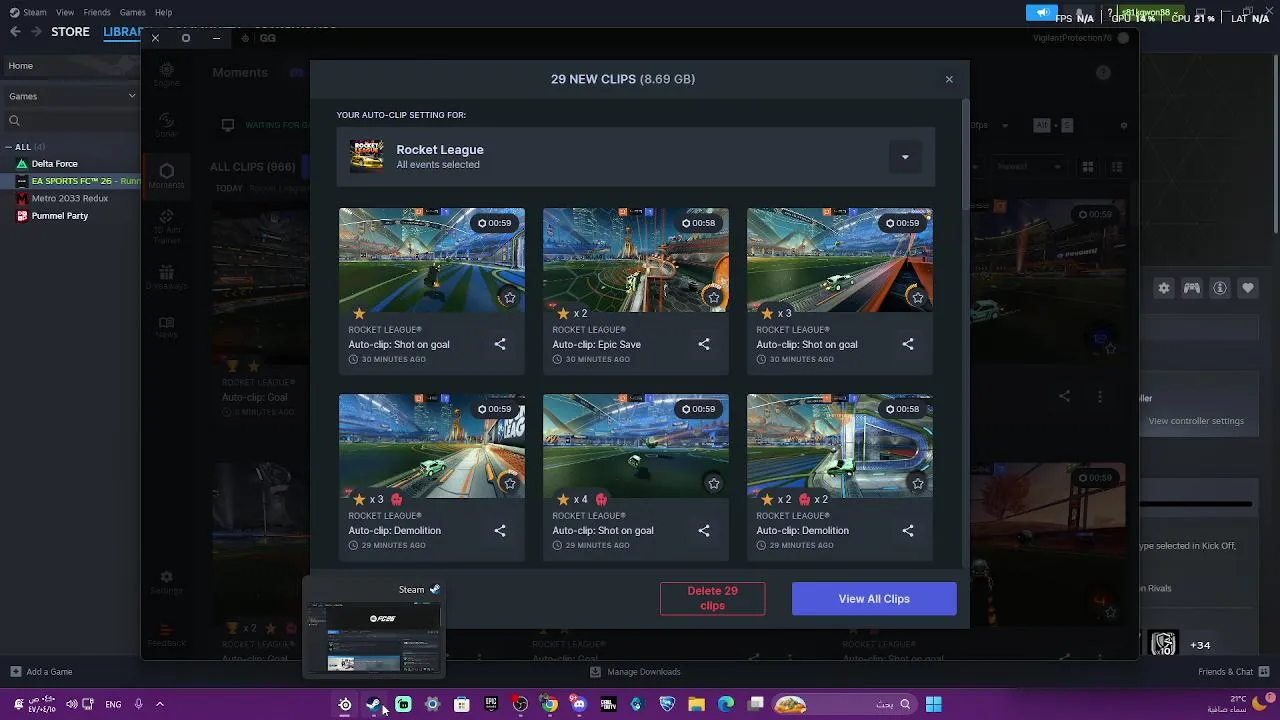Go forward in Steam navigation

point(36,32)
